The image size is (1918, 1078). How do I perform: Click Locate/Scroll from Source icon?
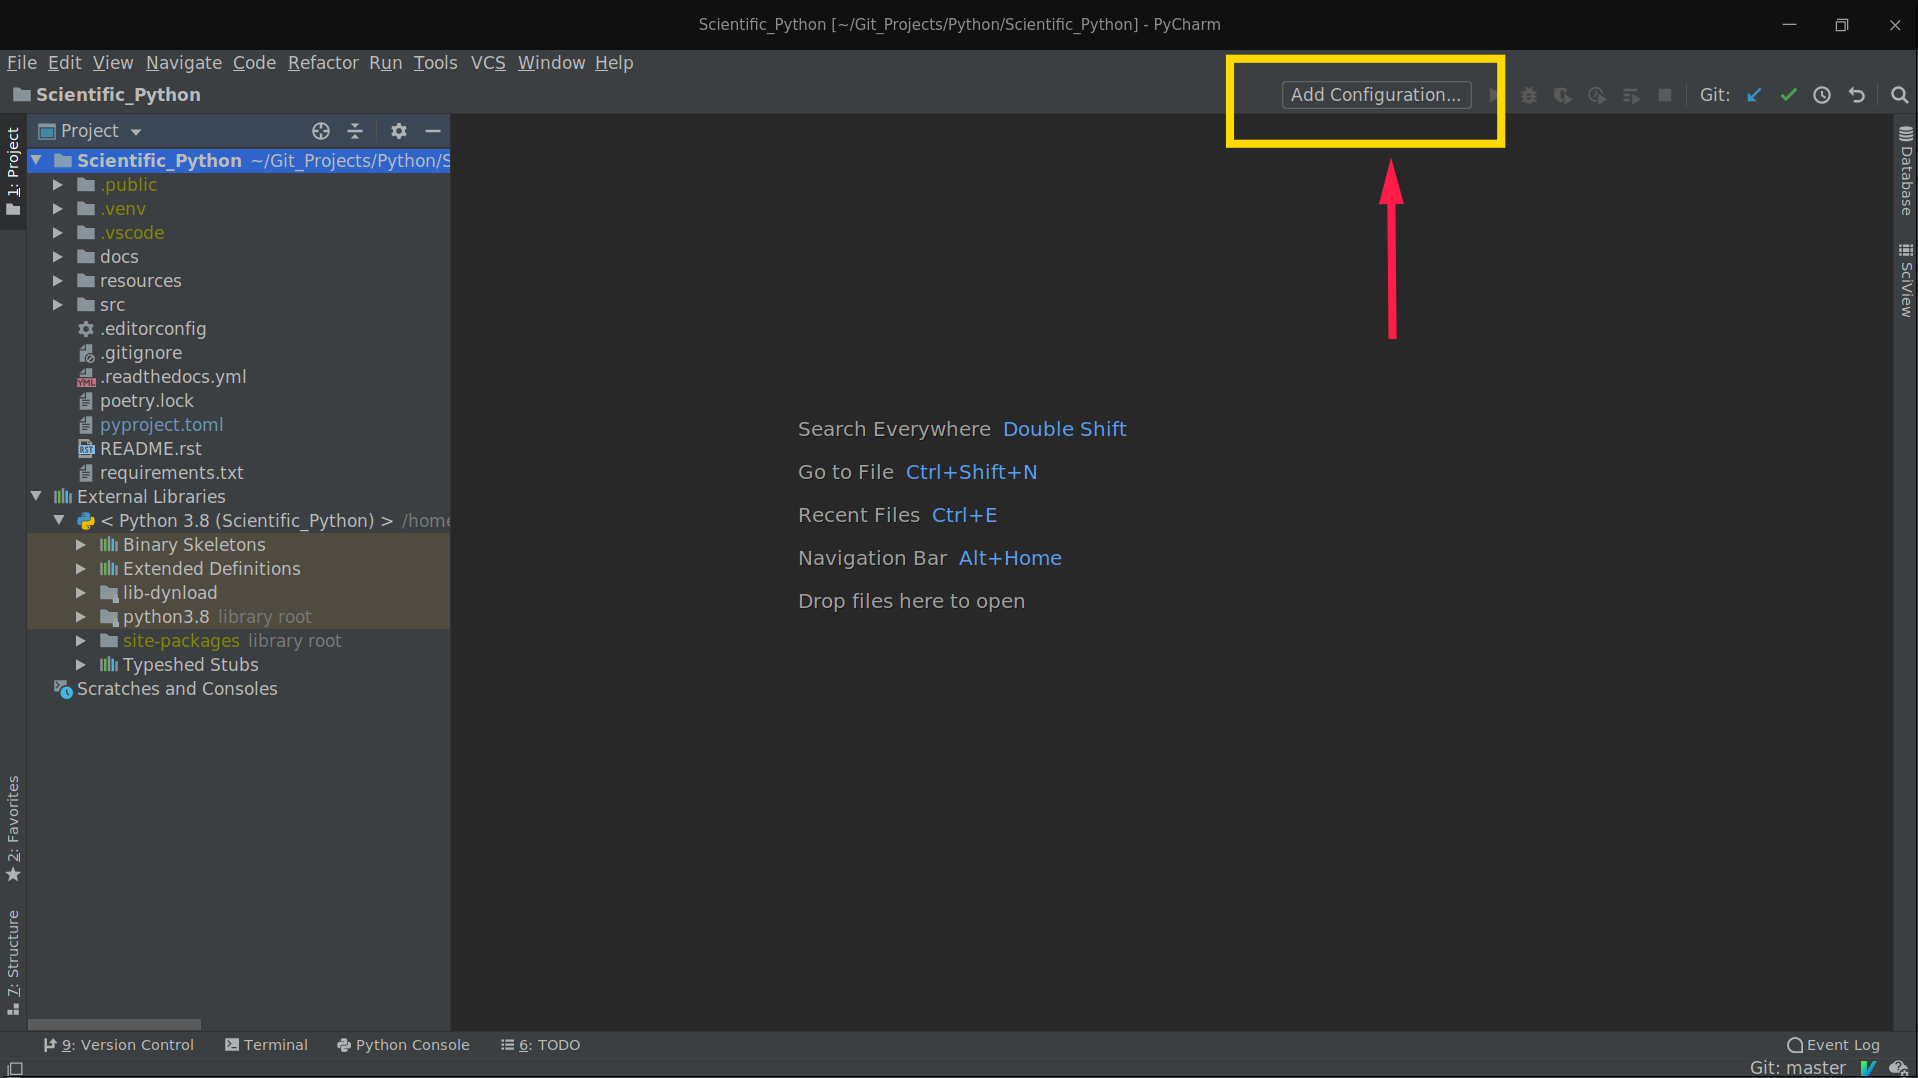pyautogui.click(x=321, y=131)
